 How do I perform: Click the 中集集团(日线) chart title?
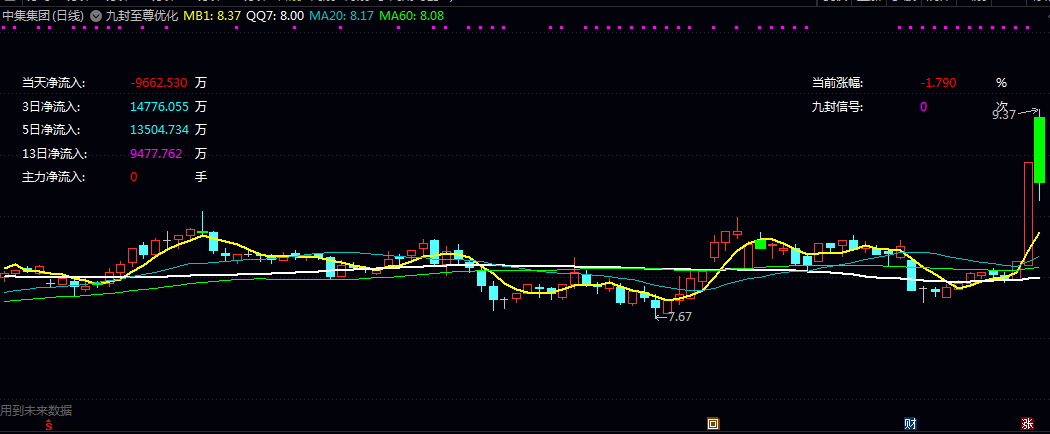44,16
